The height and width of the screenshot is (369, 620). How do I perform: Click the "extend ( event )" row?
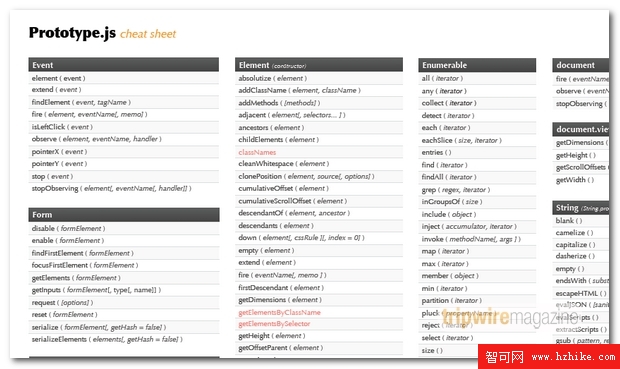pos(124,90)
